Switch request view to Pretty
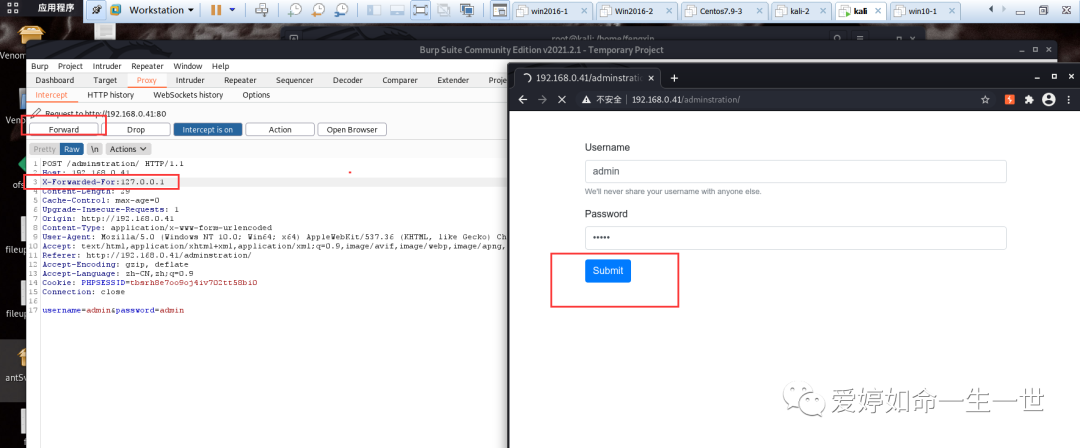Viewport: 1080px width, 448px height. coord(45,149)
